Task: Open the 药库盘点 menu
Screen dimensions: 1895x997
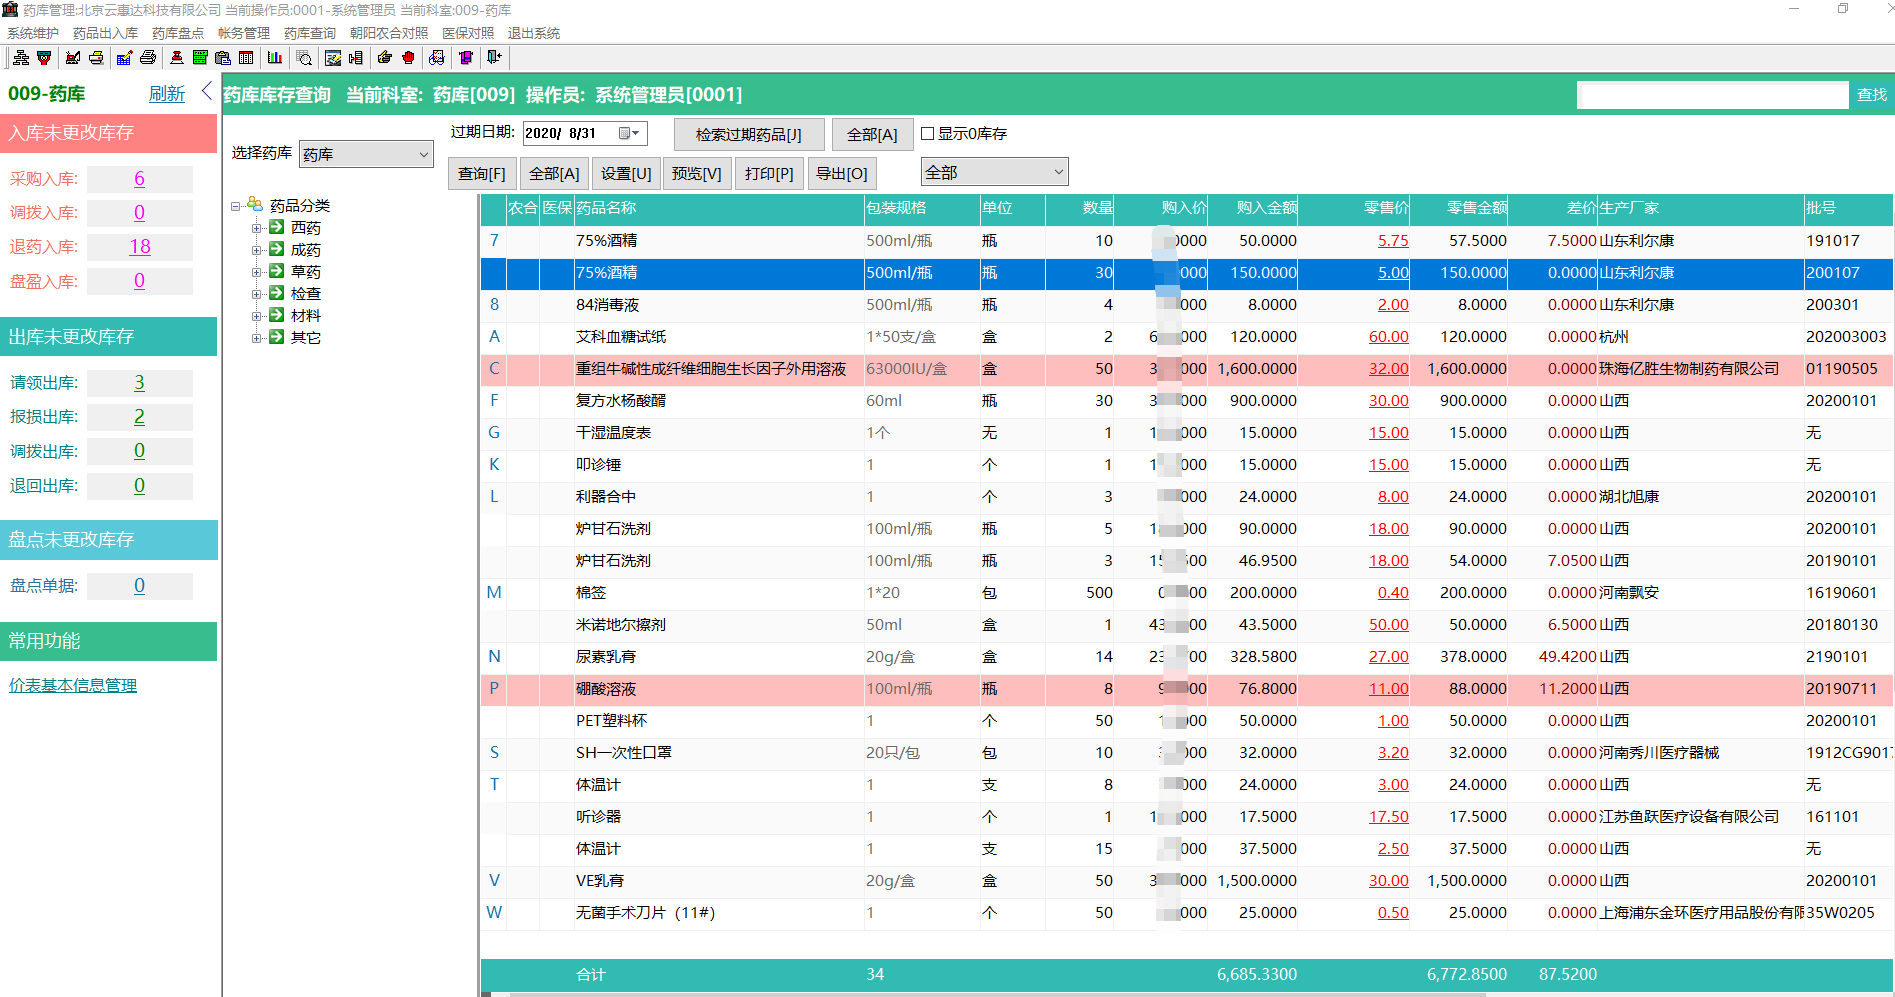Action: pyautogui.click(x=178, y=33)
